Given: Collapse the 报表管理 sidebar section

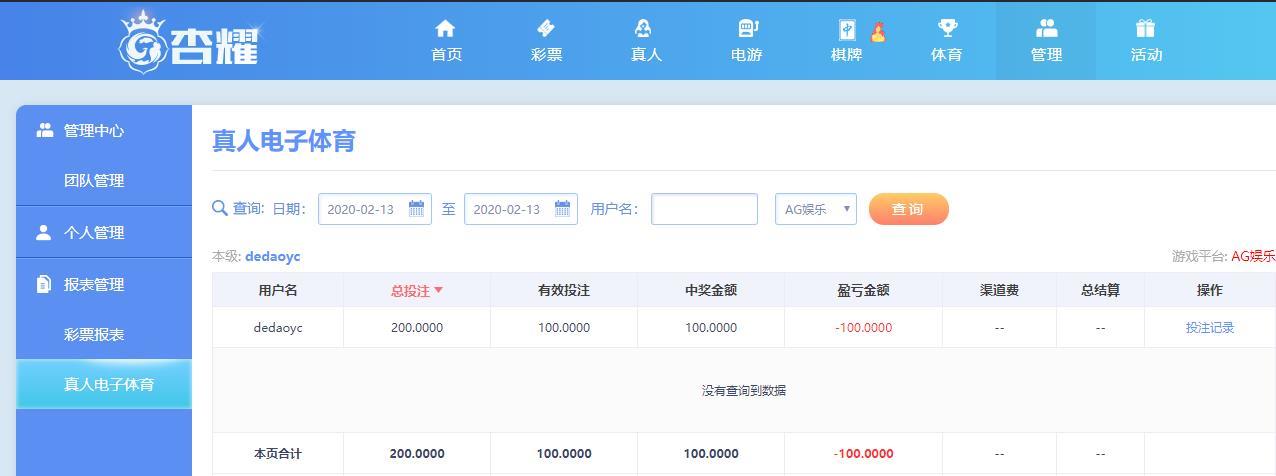Looking at the screenshot, I should coord(104,284).
